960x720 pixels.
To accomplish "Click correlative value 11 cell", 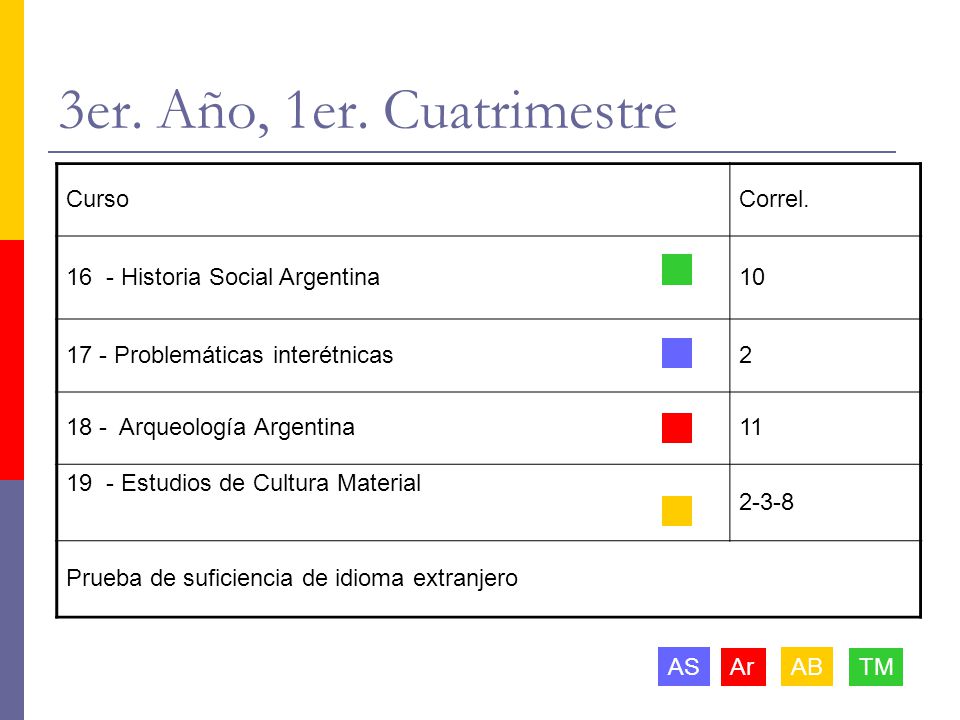I will pyautogui.click(x=825, y=428).
